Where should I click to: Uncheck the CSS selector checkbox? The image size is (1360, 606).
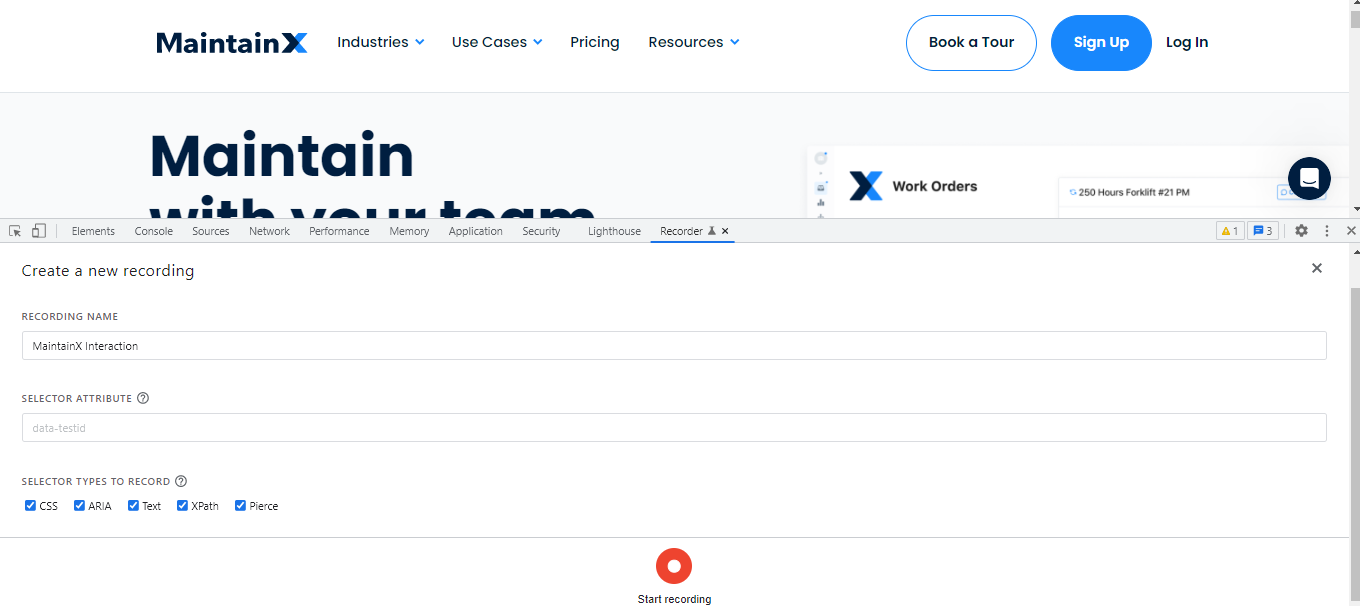tap(30, 506)
